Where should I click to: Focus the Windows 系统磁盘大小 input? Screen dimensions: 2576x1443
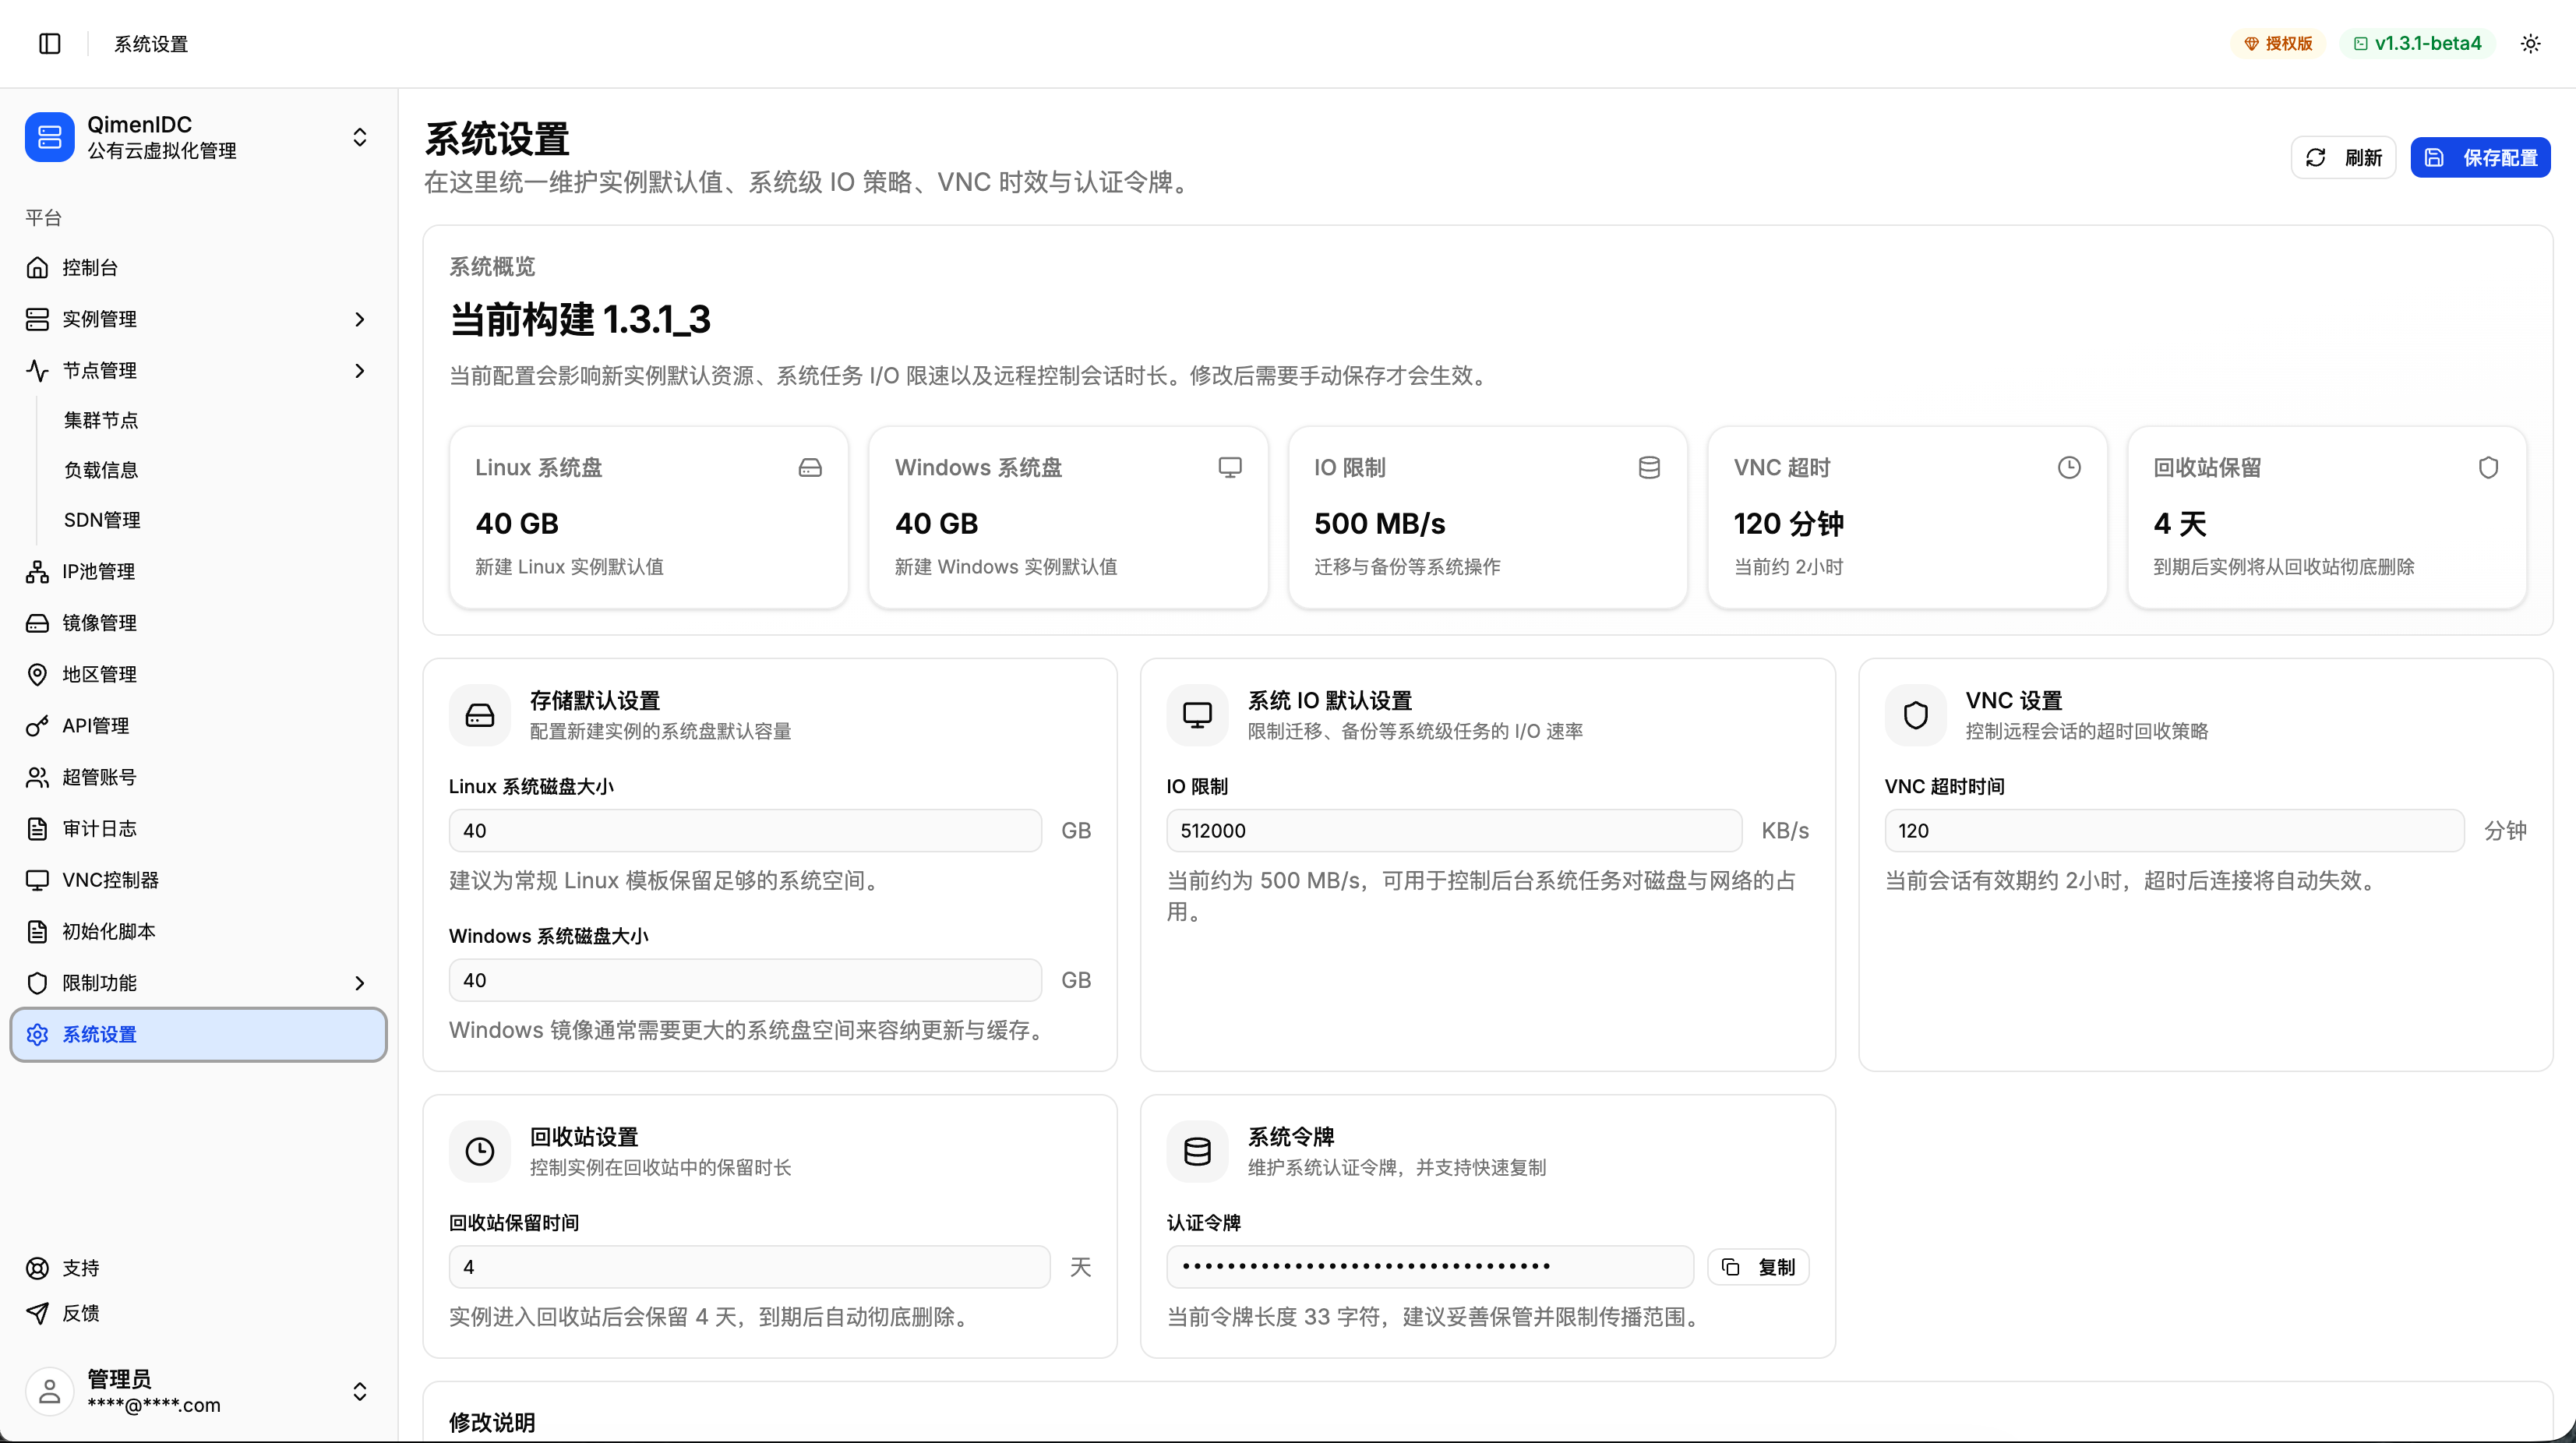(x=745, y=980)
